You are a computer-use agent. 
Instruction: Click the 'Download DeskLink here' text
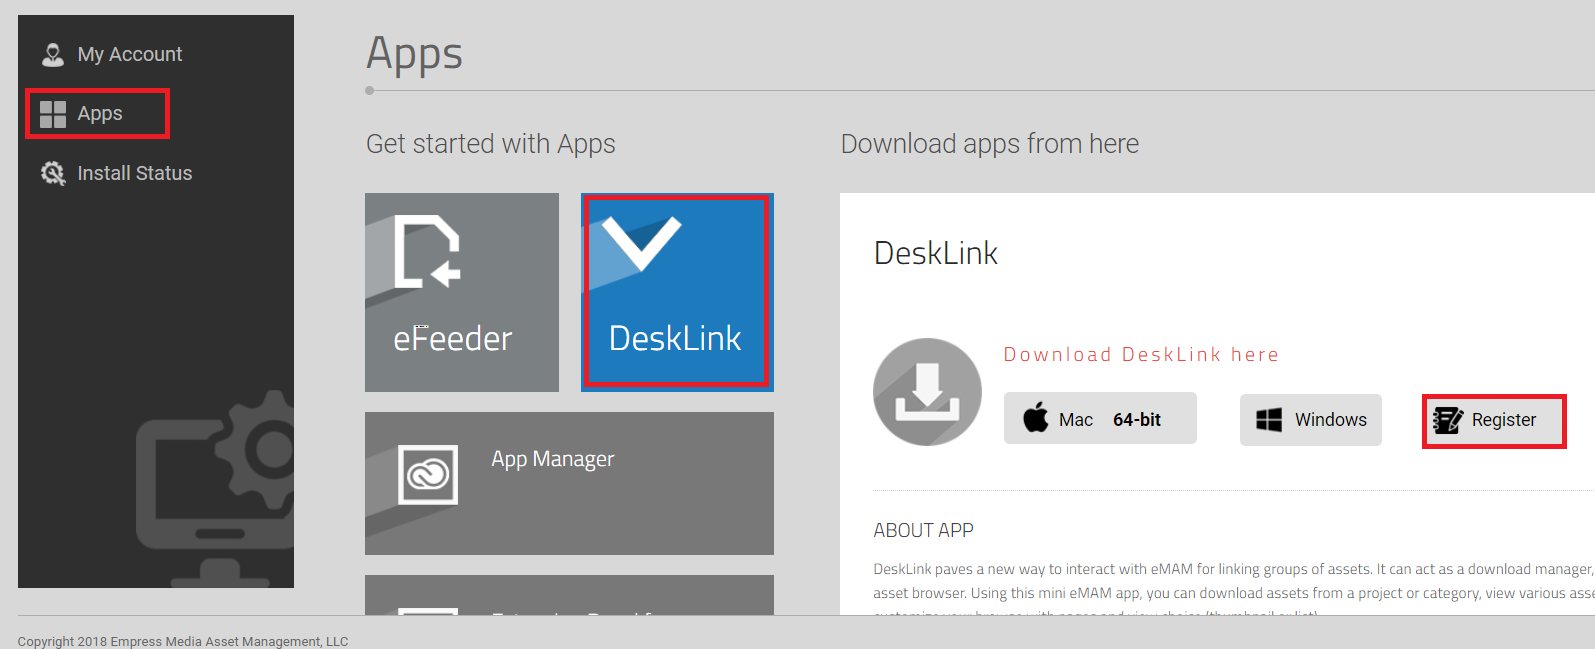tap(1141, 355)
